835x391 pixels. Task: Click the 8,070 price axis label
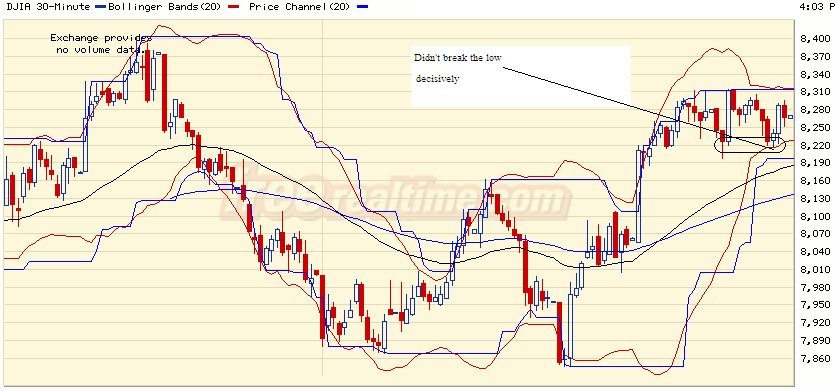tap(815, 233)
